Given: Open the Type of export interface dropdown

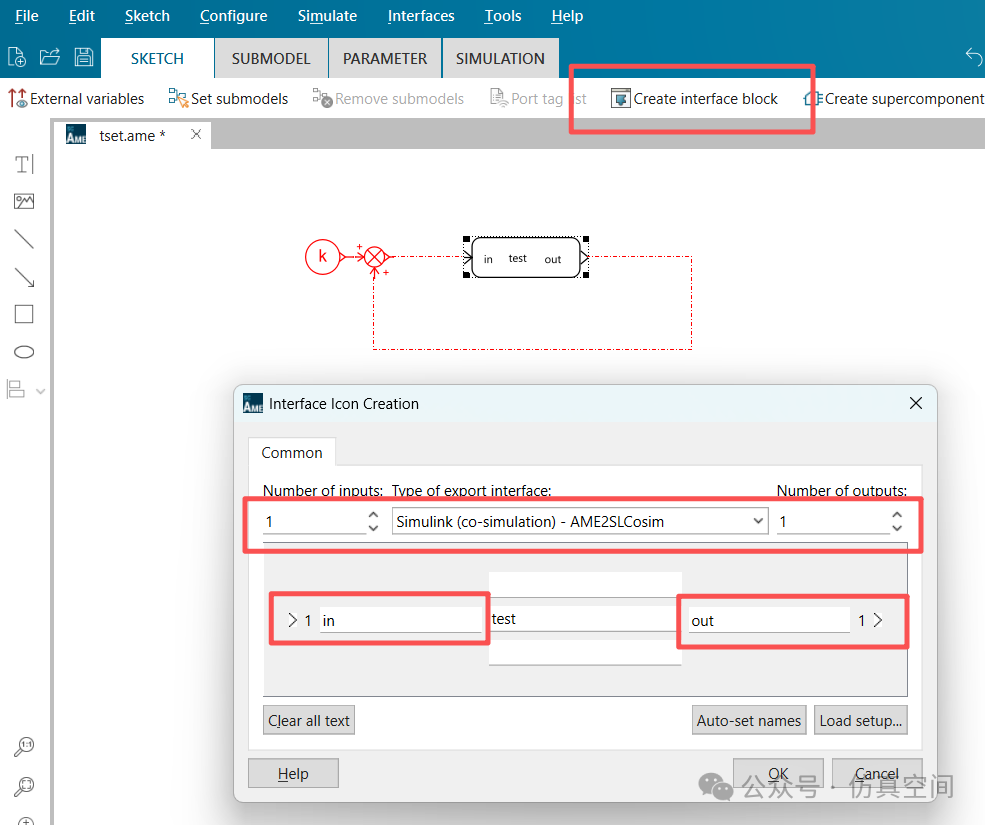Looking at the screenshot, I should coord(580,521).
